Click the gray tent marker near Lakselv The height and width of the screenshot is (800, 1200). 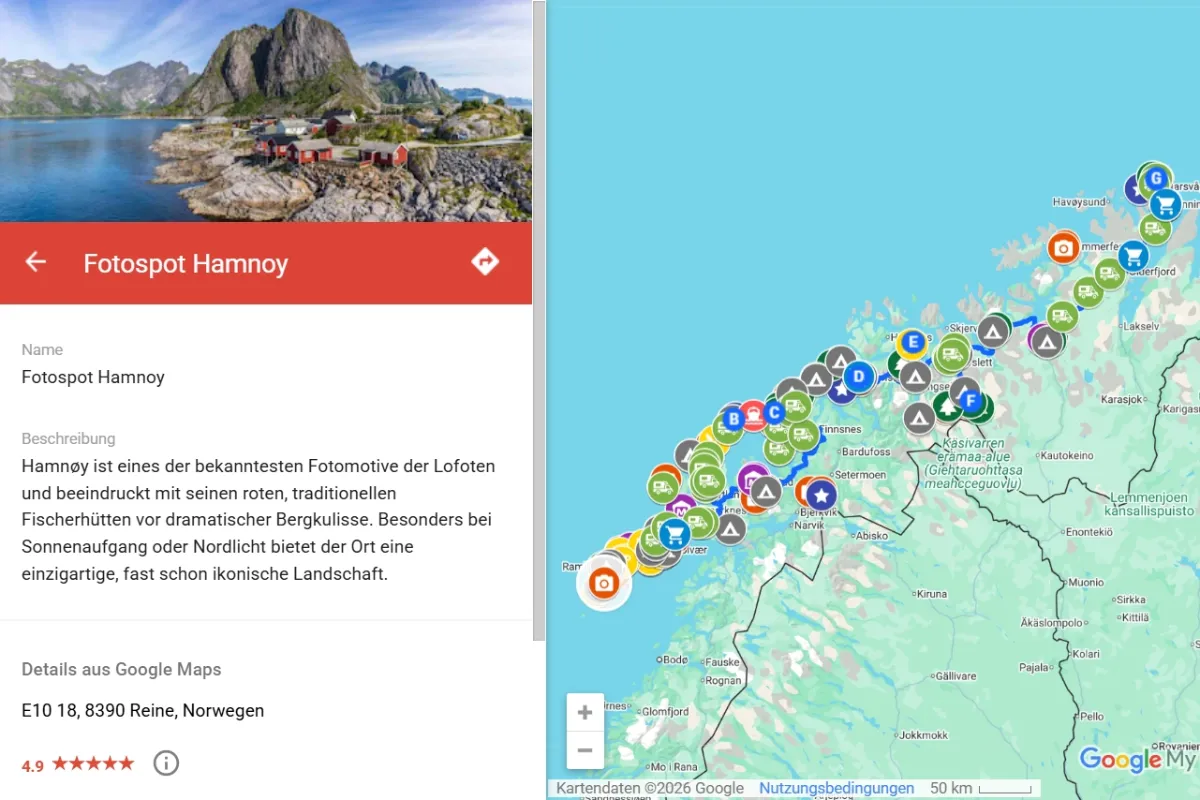1047,342
